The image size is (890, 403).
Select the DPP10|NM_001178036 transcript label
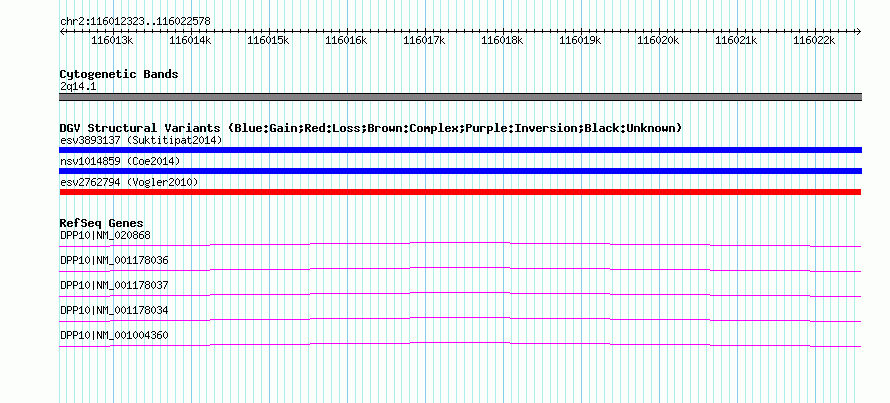(x=114, y=261)
